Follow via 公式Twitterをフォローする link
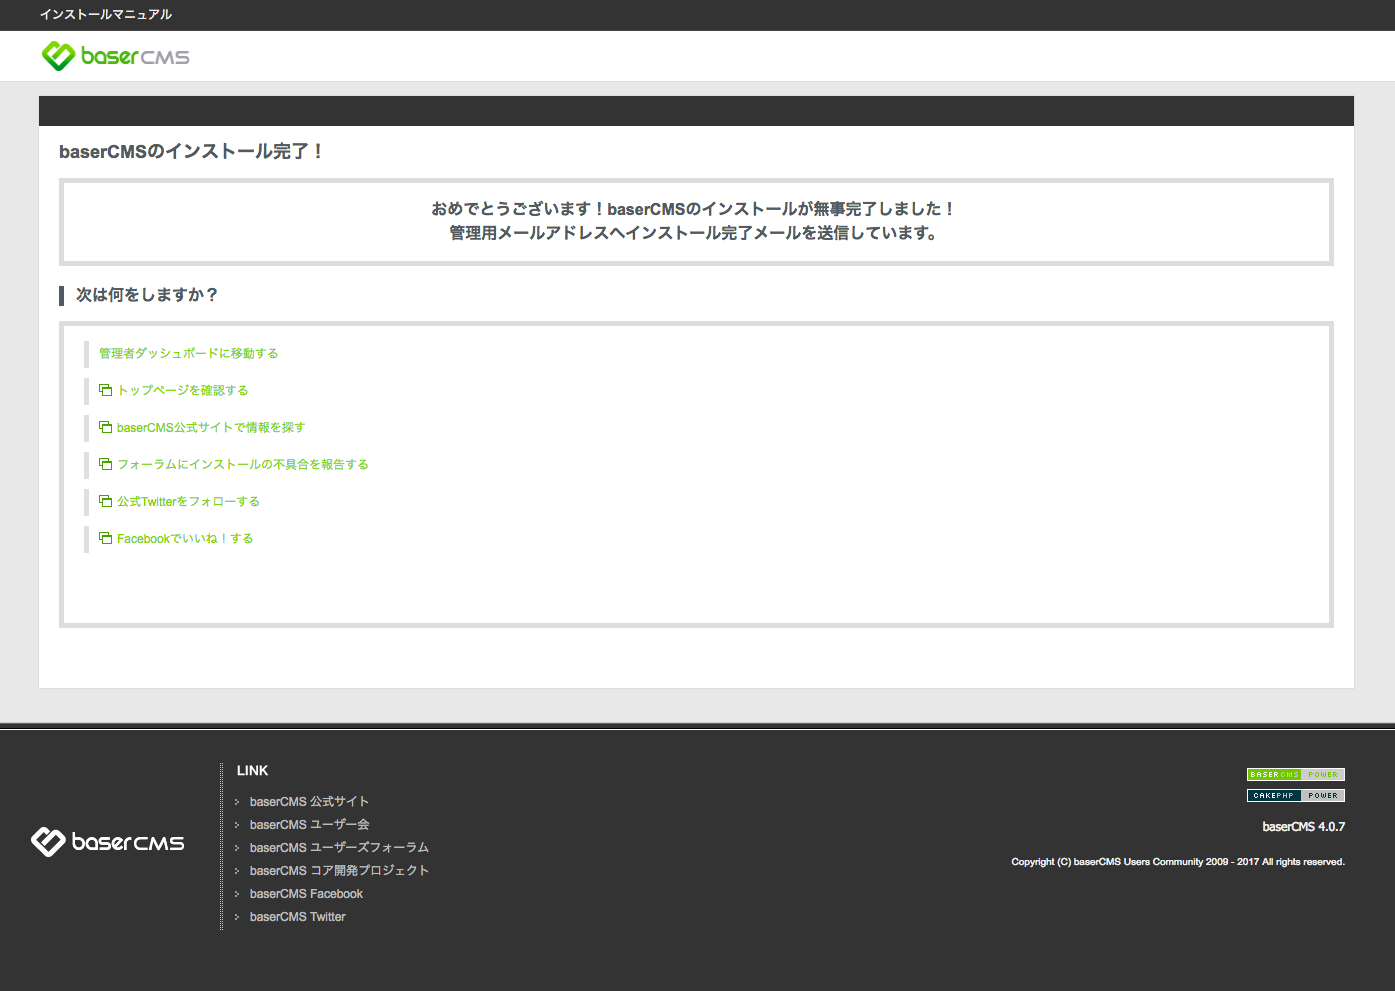The image size is (1395, 991). tap(188, 501)
